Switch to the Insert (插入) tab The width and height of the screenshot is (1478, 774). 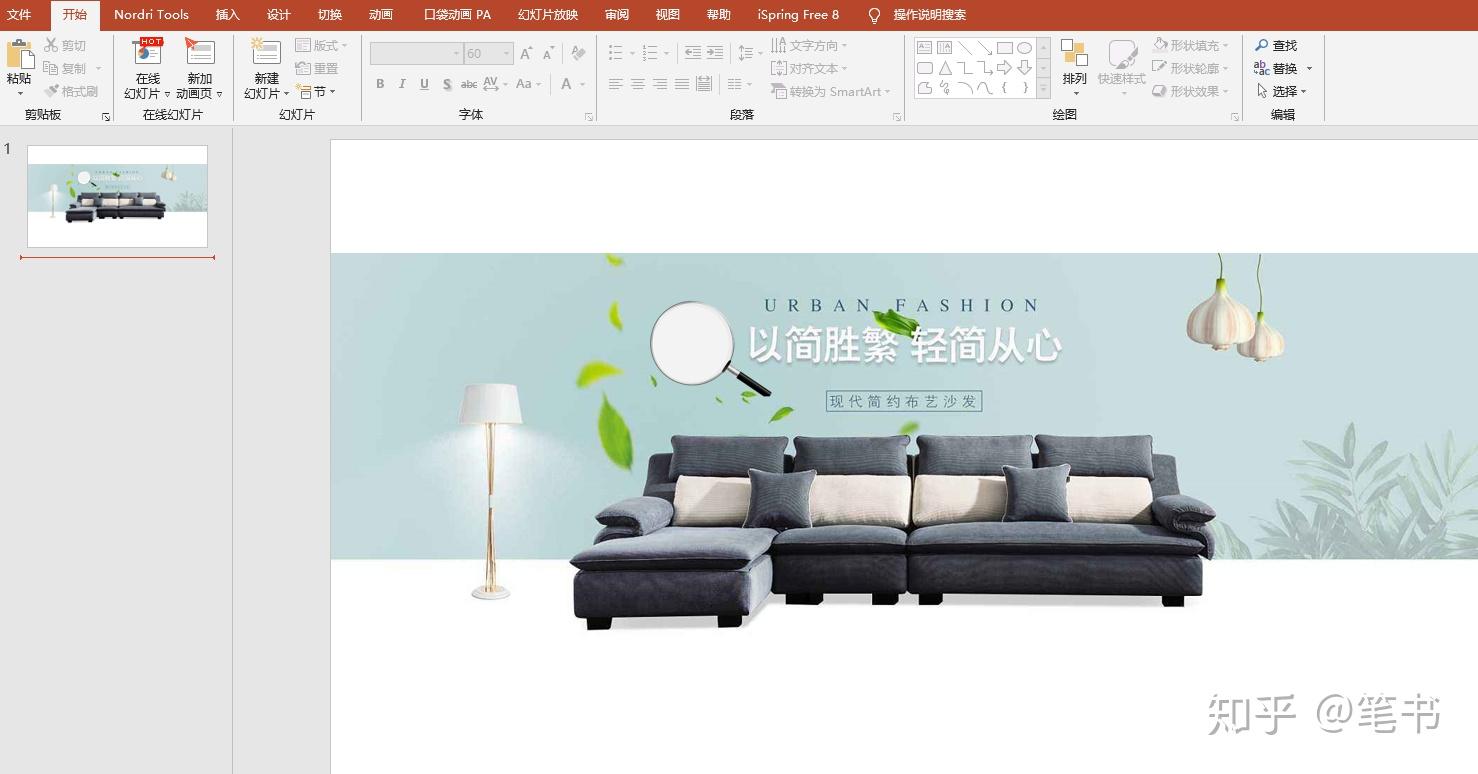tap(228, 15)
